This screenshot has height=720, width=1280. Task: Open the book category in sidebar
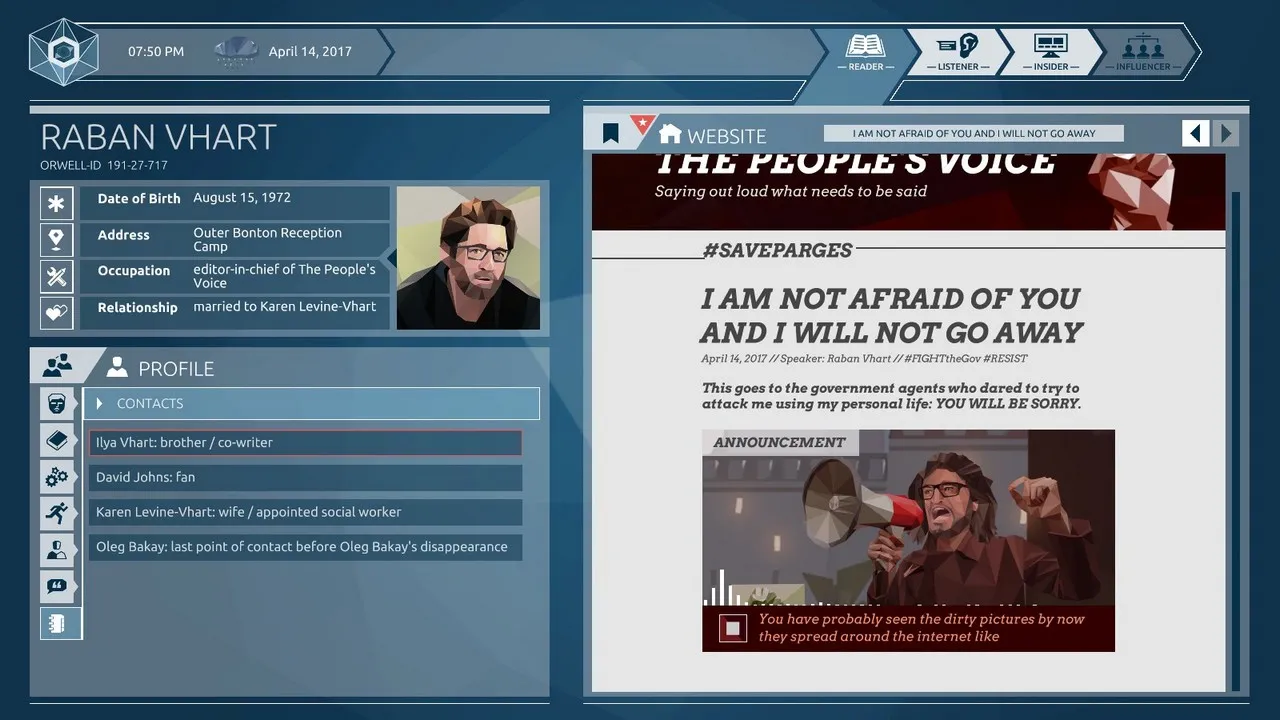point(57,440)
